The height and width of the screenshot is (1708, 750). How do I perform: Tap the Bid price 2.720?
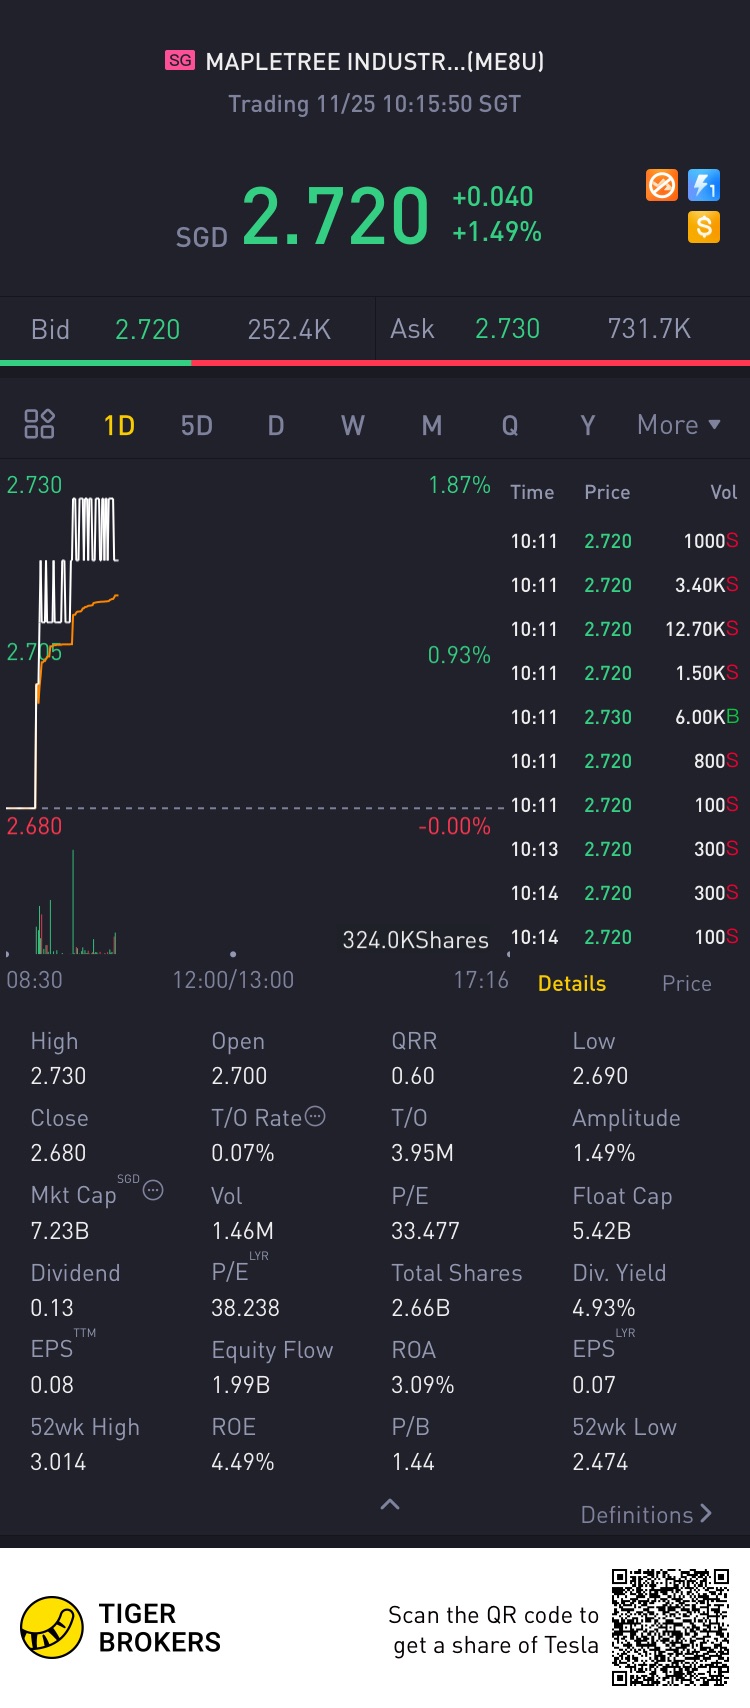(x=148, y=330)
